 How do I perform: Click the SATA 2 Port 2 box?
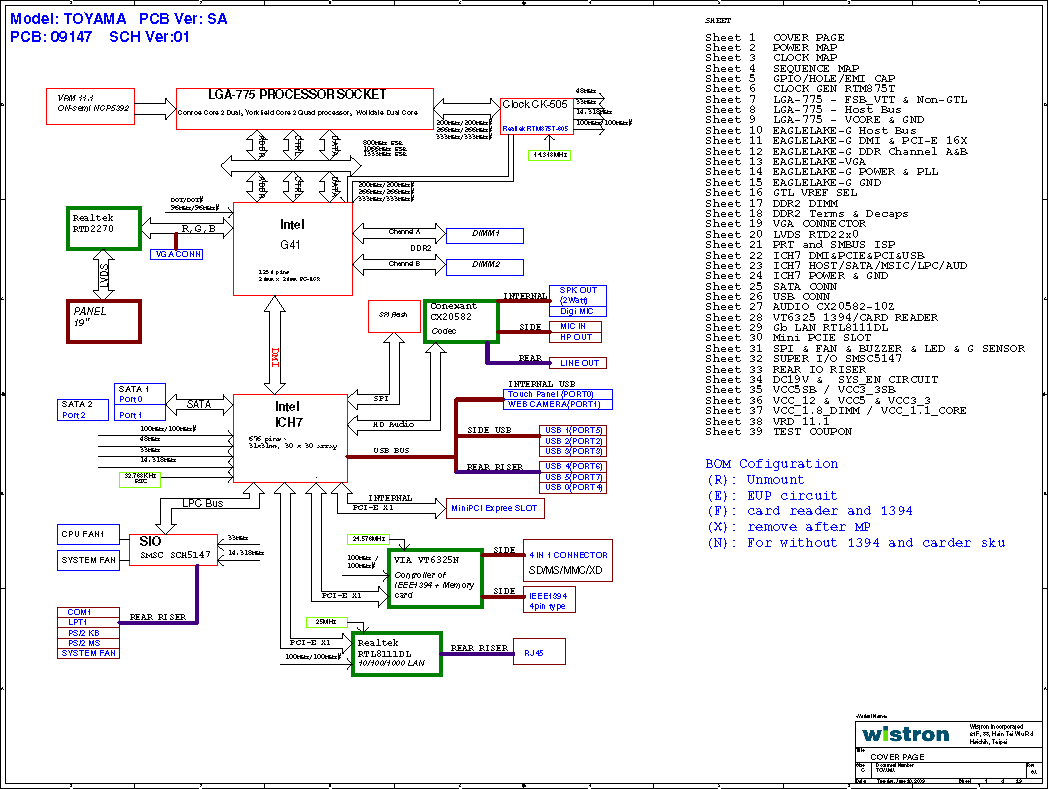83,410
